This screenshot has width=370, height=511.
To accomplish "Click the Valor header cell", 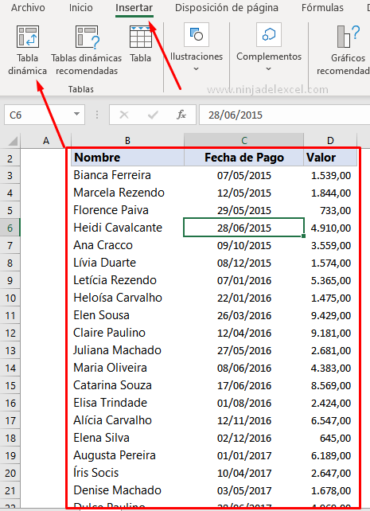I will [330, 157].
